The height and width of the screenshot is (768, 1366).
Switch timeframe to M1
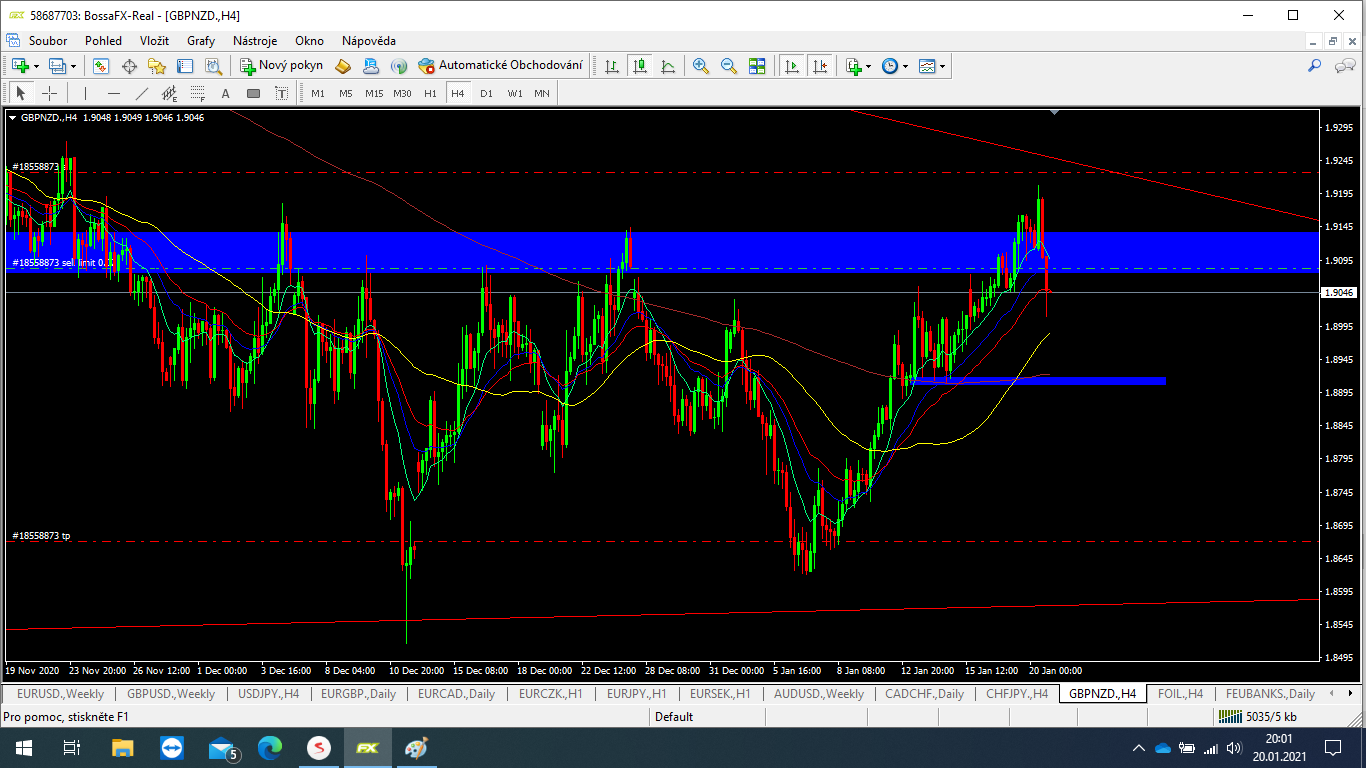318,93
